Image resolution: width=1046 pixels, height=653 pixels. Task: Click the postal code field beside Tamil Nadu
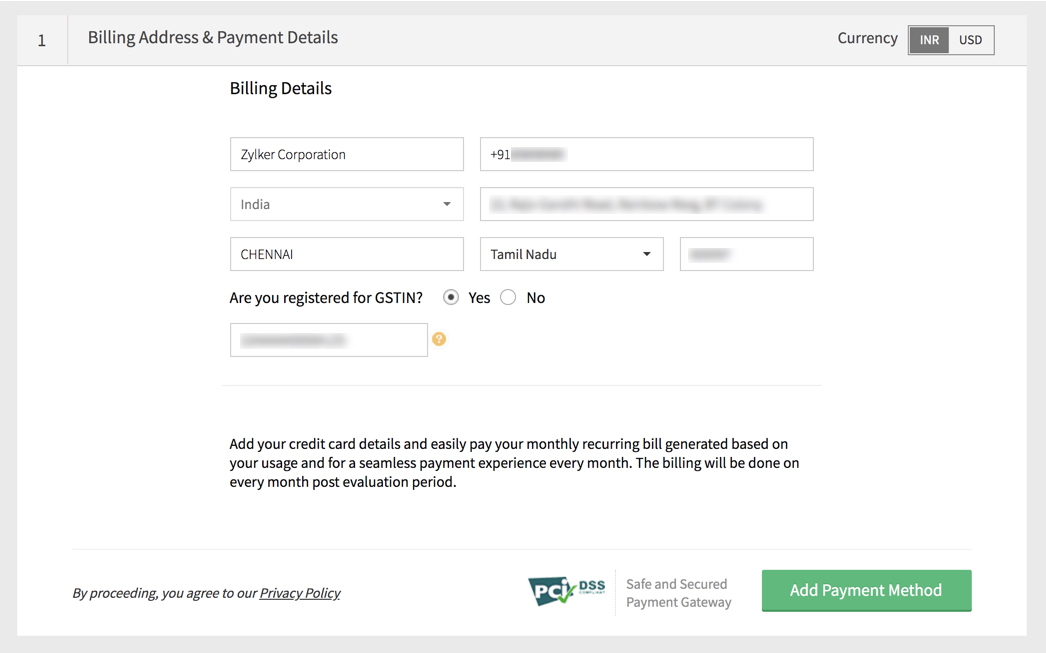tap(746, 254)
